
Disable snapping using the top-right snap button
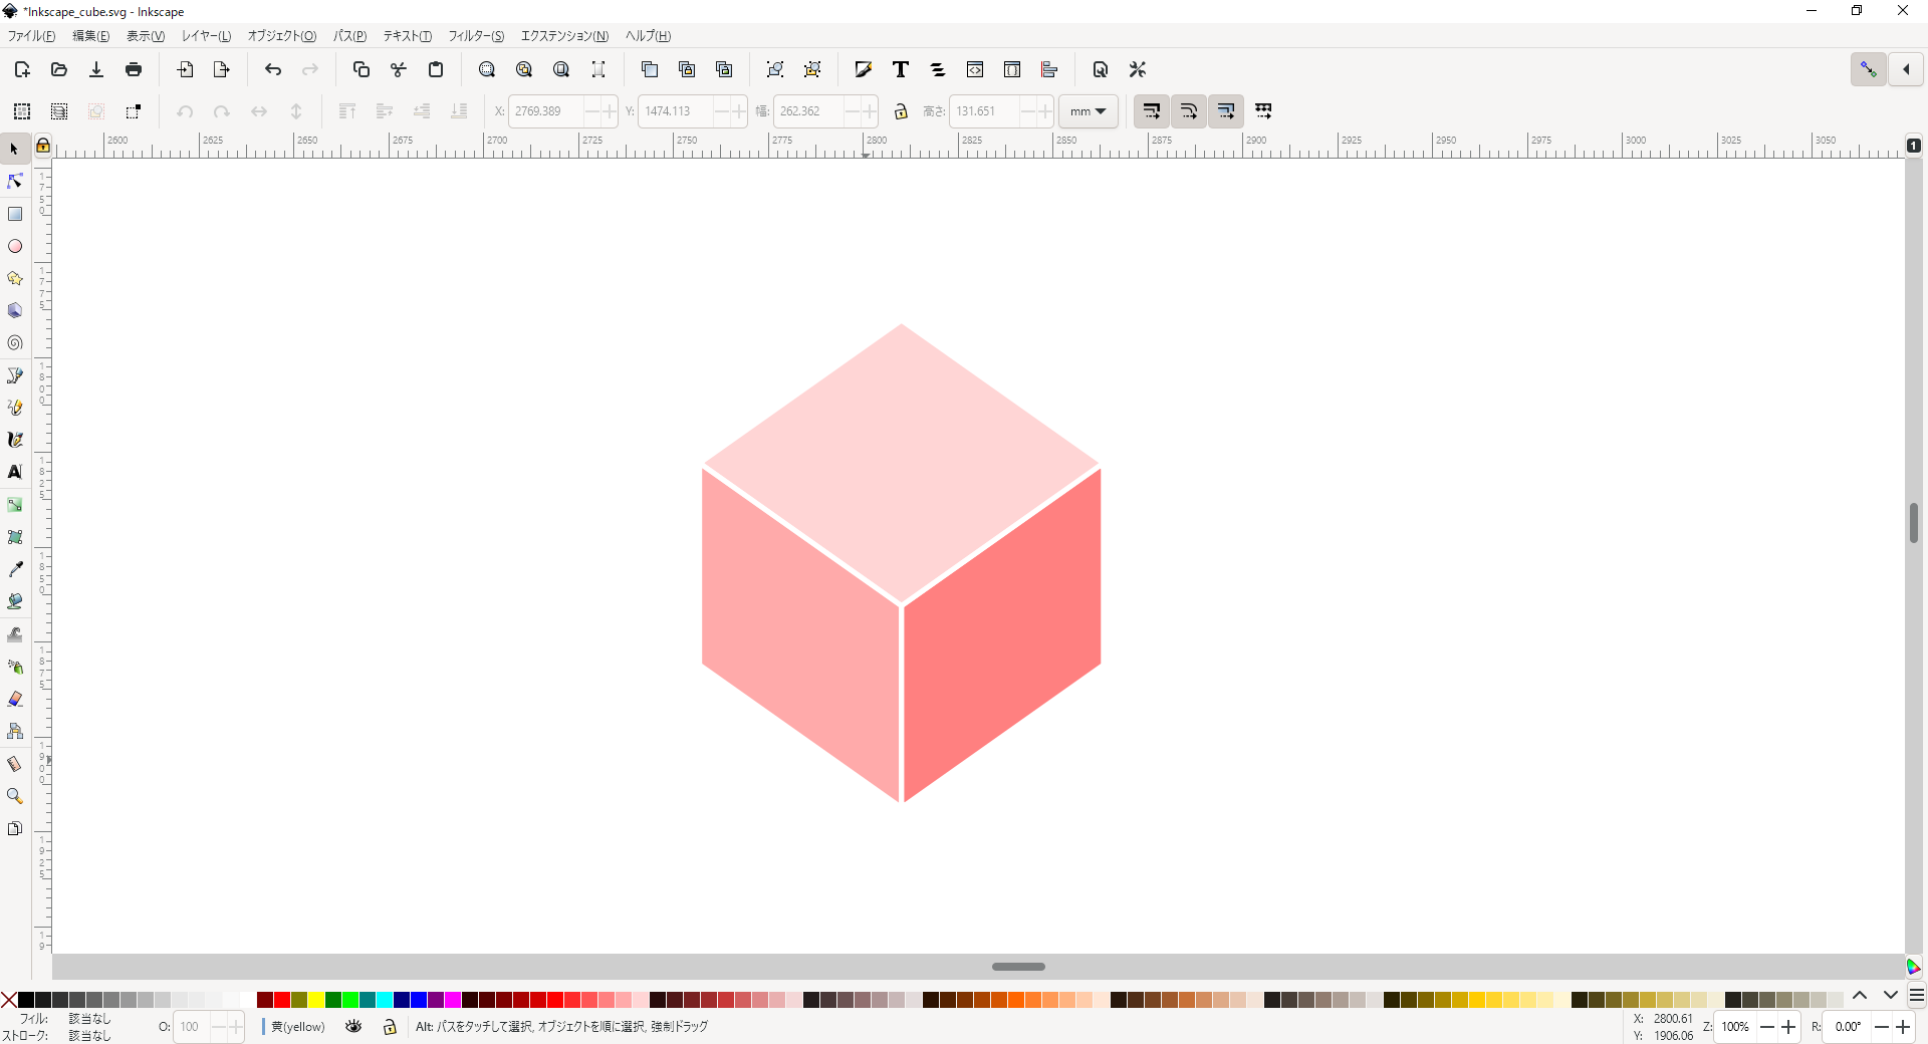pyautogui.click(x=1868, y=70)
